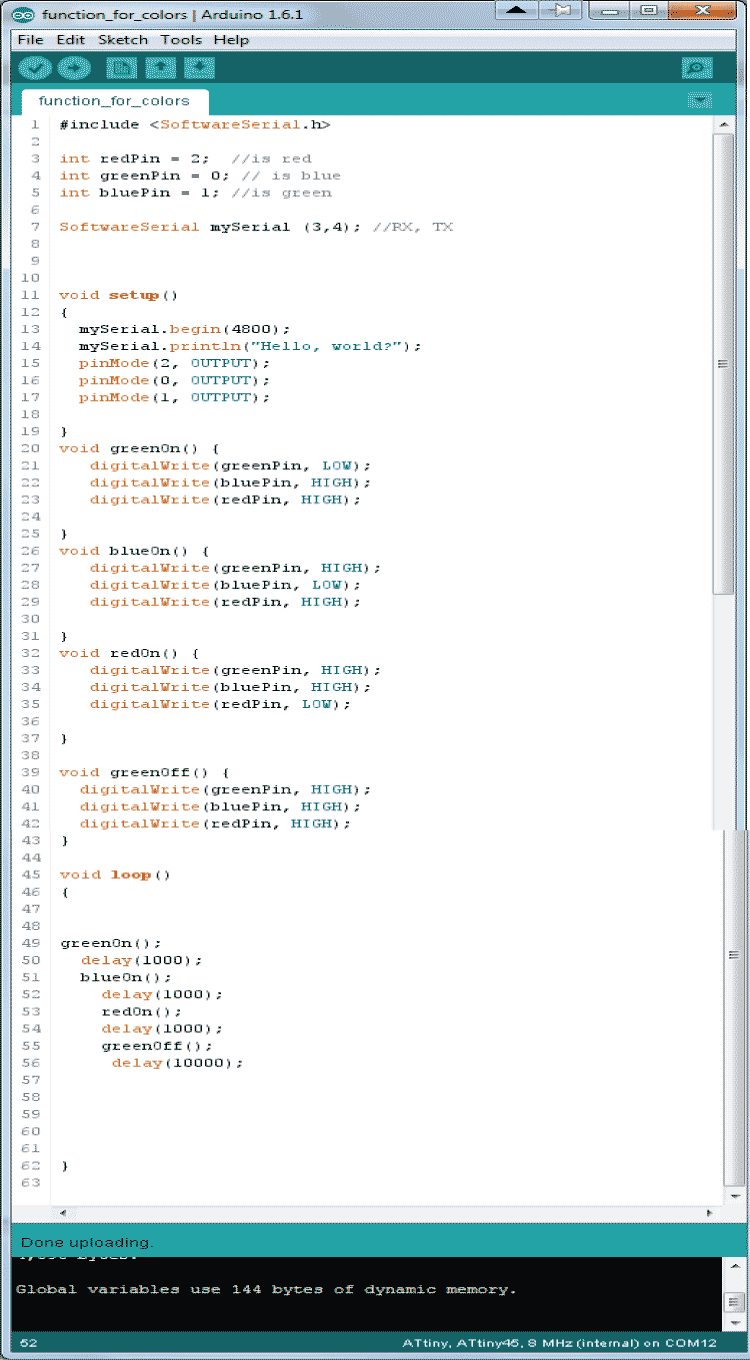
Task: Click the 'greenOn();' call in loop
Action: tap(110, 942)
